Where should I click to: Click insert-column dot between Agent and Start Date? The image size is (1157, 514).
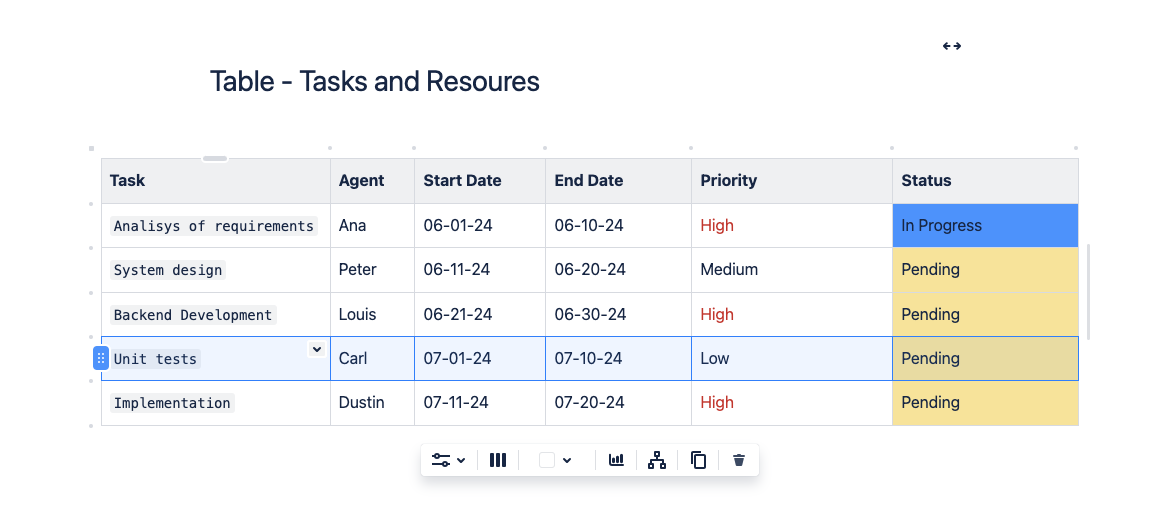tap(414, 148)
